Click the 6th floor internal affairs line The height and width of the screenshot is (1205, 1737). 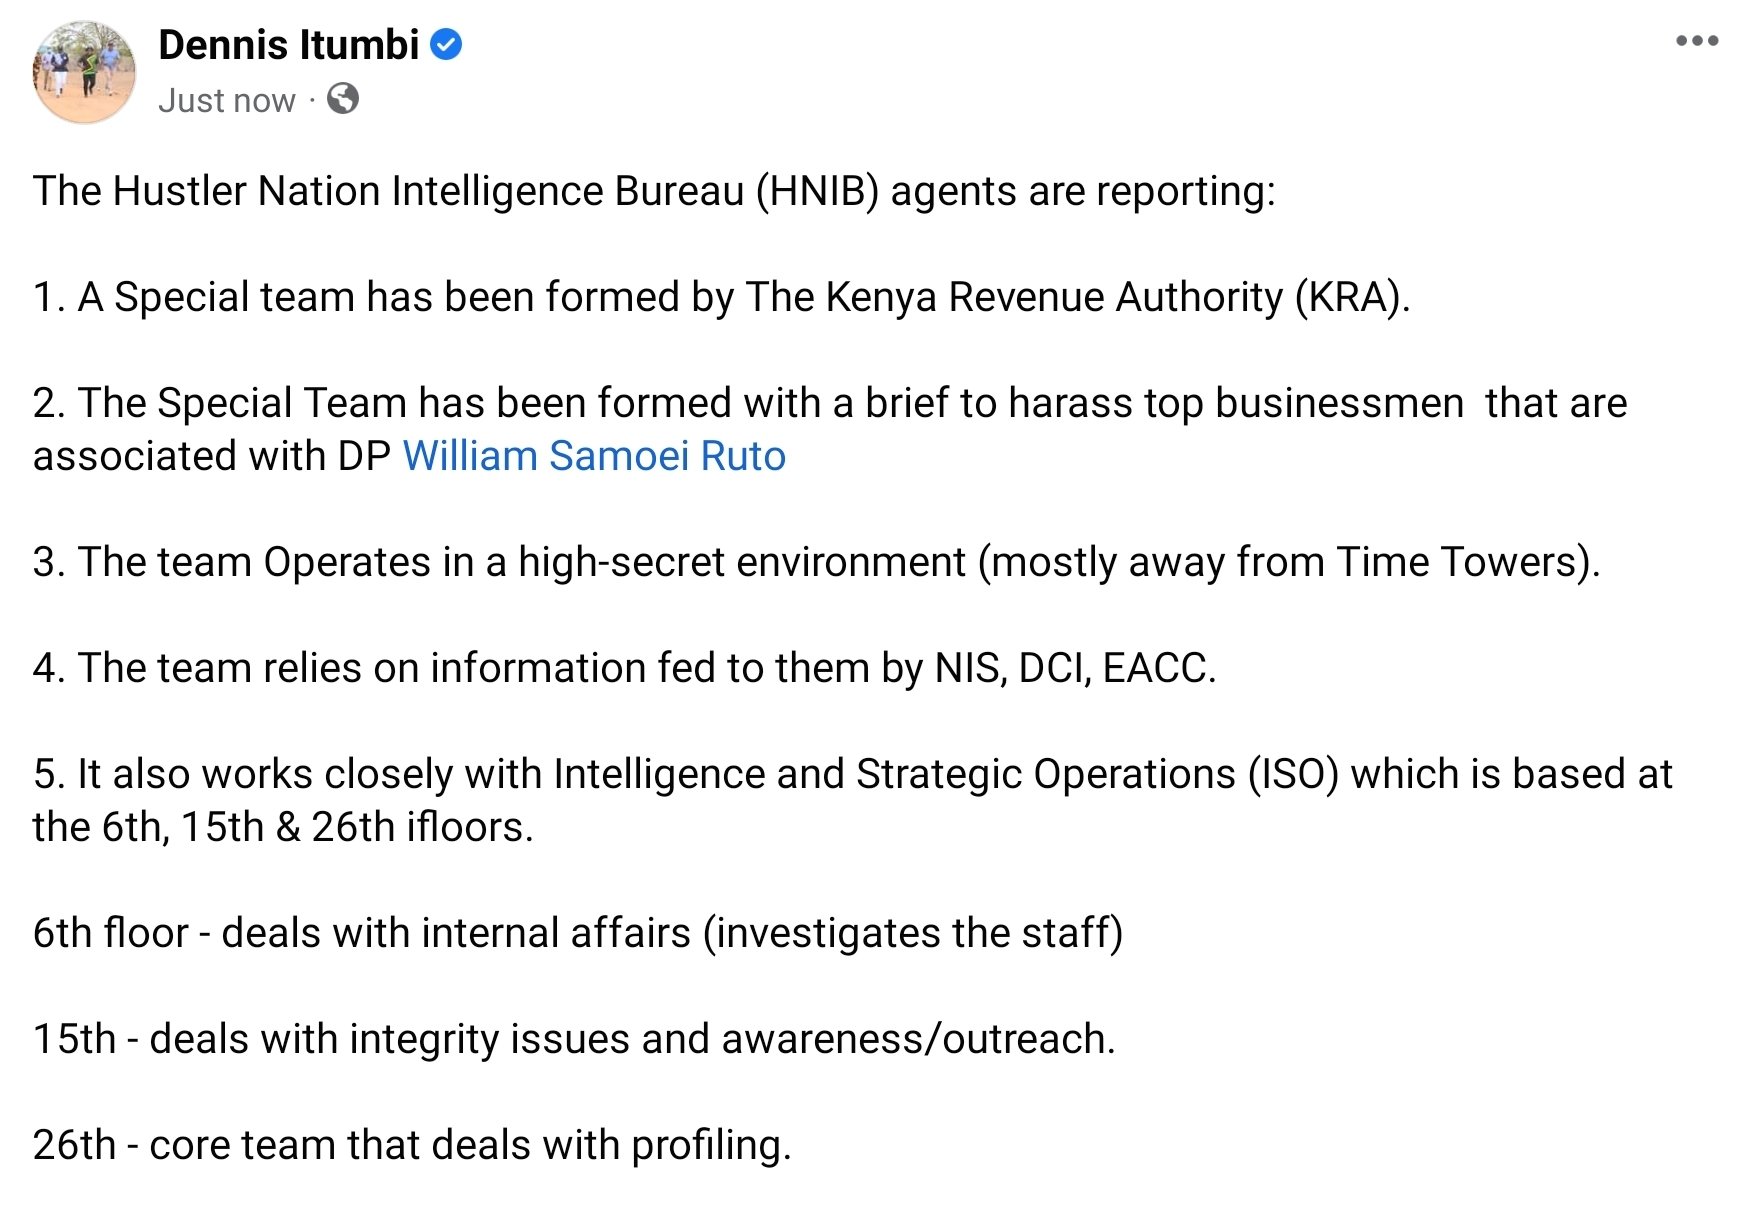tap(578, 933)
